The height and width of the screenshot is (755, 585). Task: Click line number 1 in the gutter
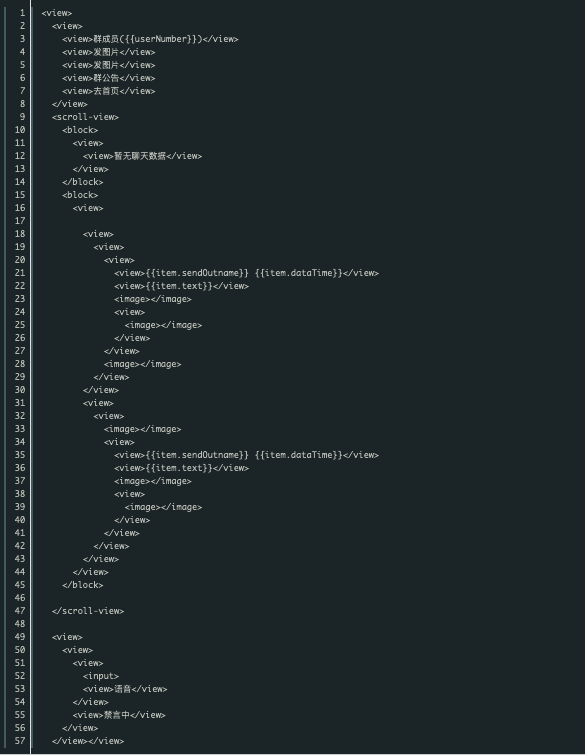coord(22,13)
